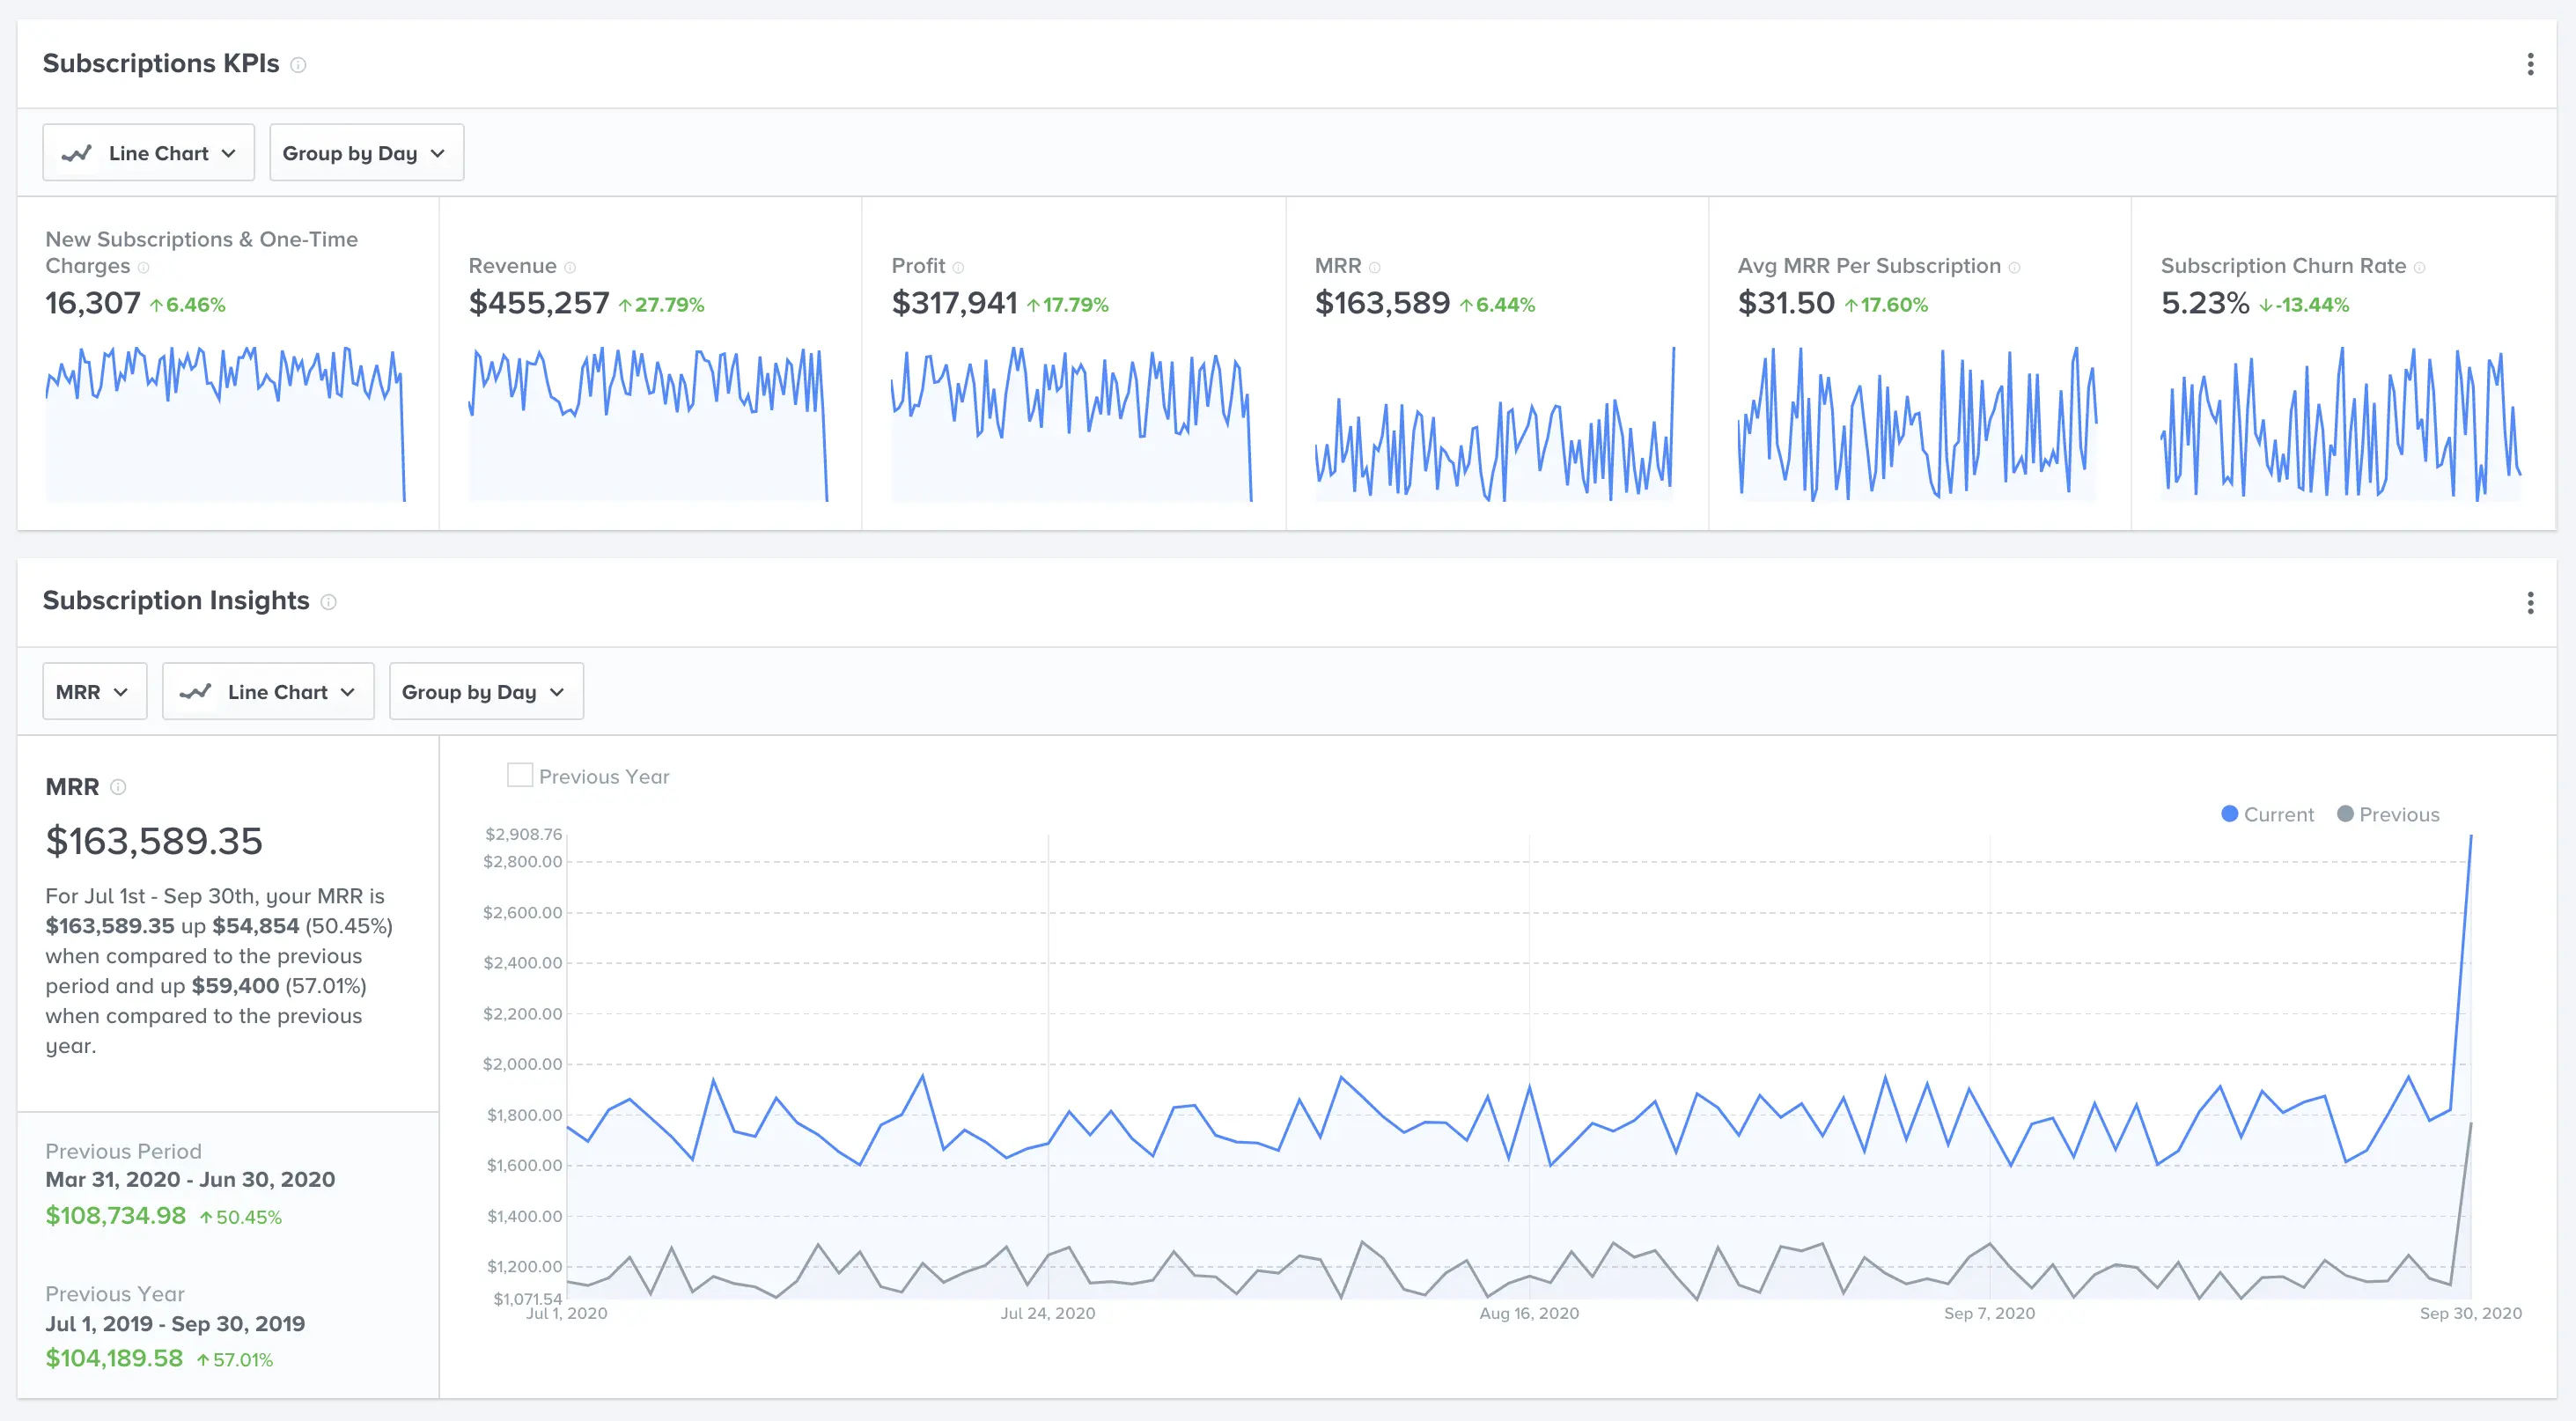2576x1421 pixels.
Task: Enable the Previous Year checkbox
Action: point(519,774)
